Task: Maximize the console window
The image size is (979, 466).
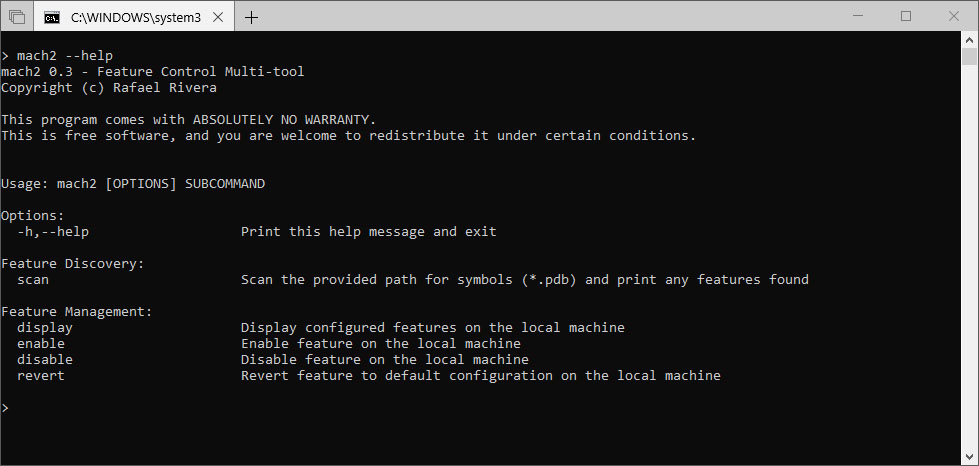Action: pyautogui.click(x=906, y=17)
